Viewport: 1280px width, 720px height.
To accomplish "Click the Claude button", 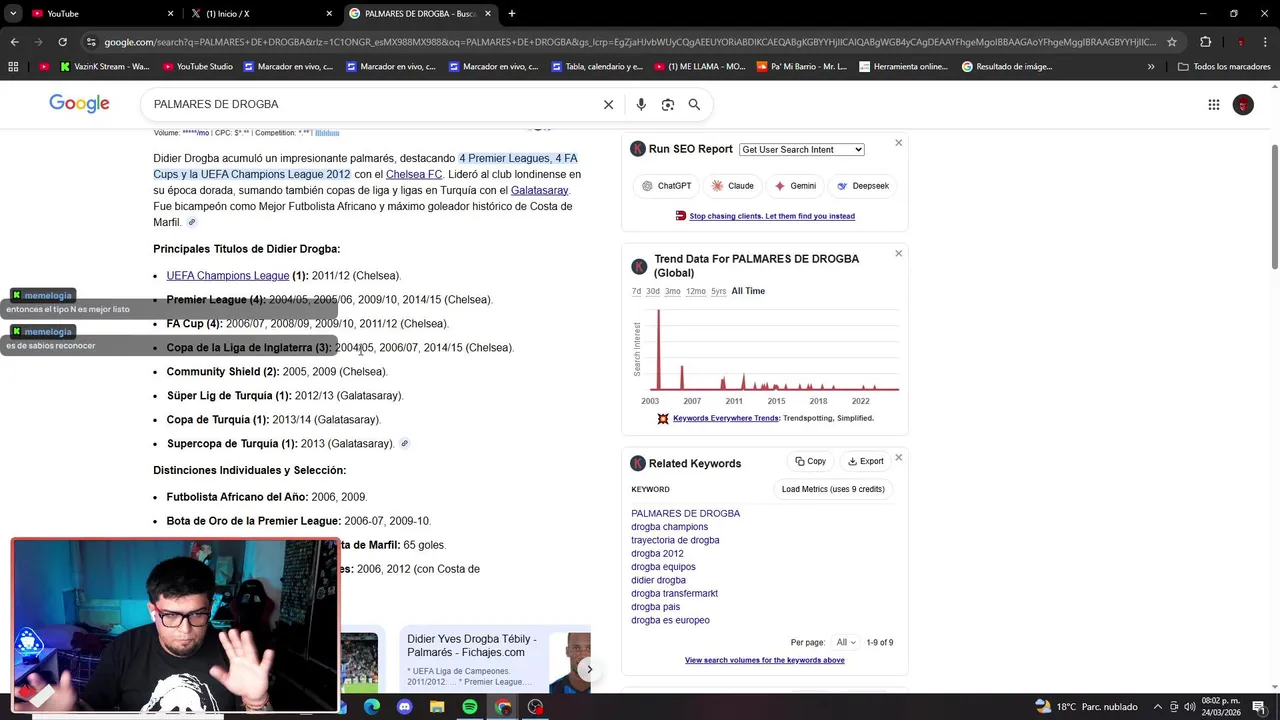I will point(732,186).
